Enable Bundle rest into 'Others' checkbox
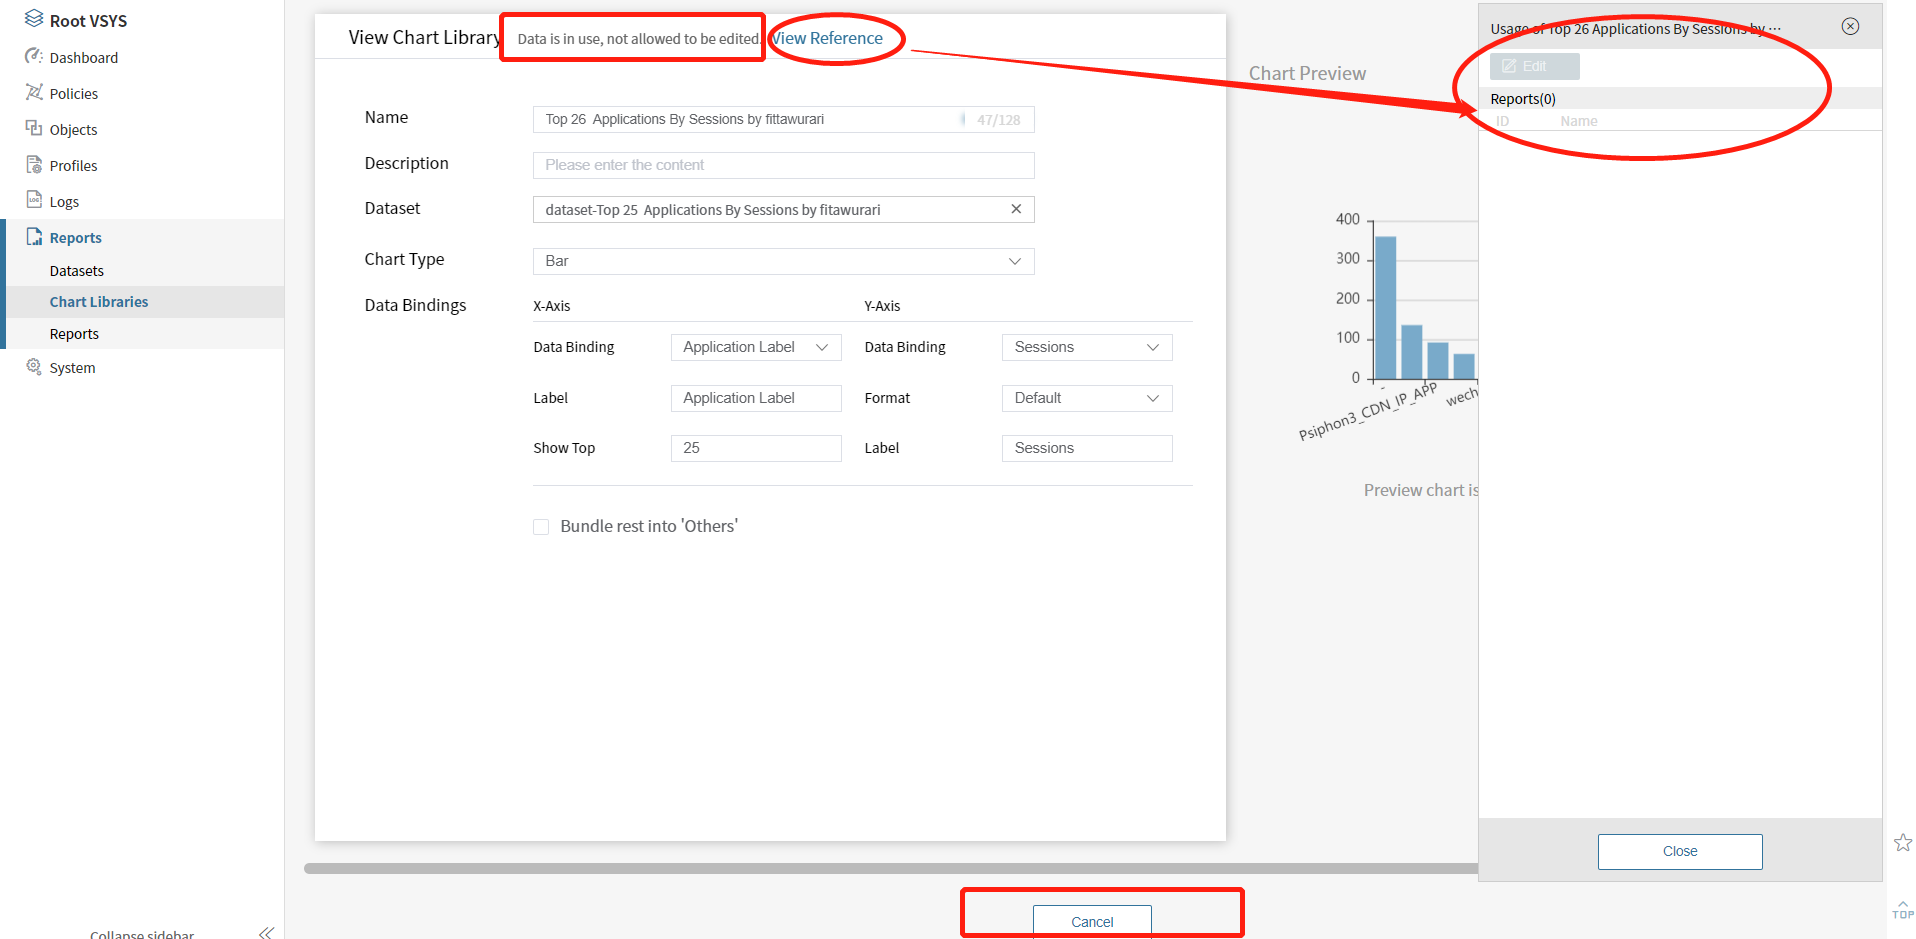 pos(541,527)
